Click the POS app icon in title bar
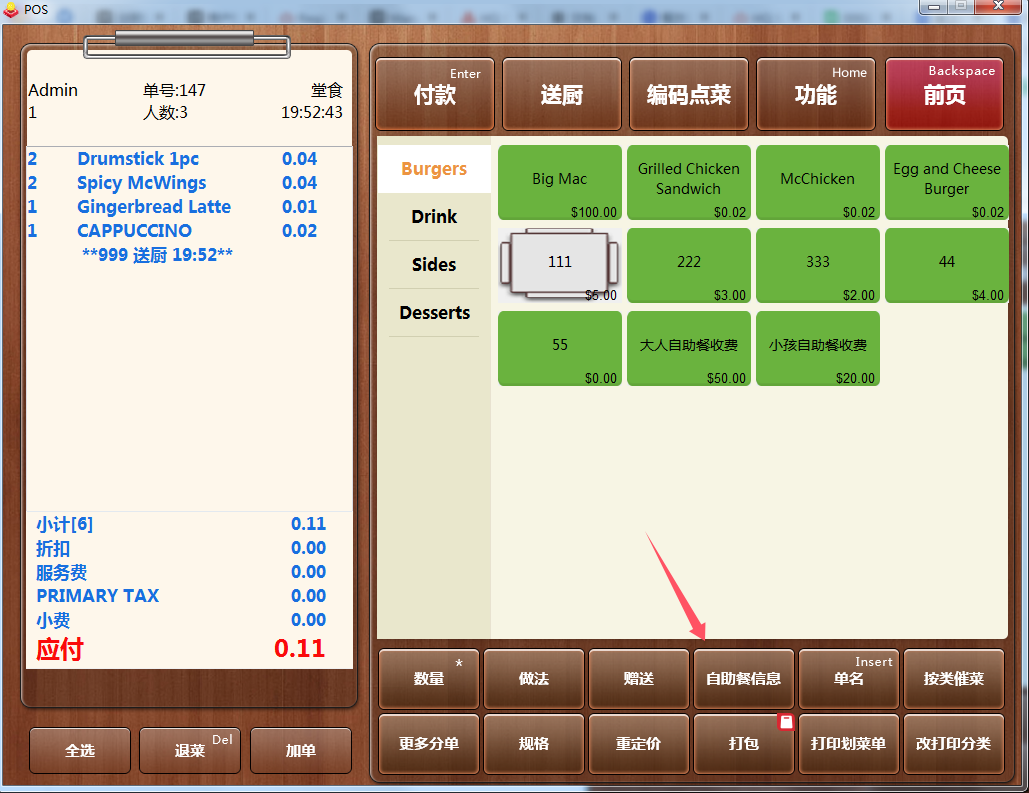This screenshot has height=793, width=1029. click(x=11, y=9)
